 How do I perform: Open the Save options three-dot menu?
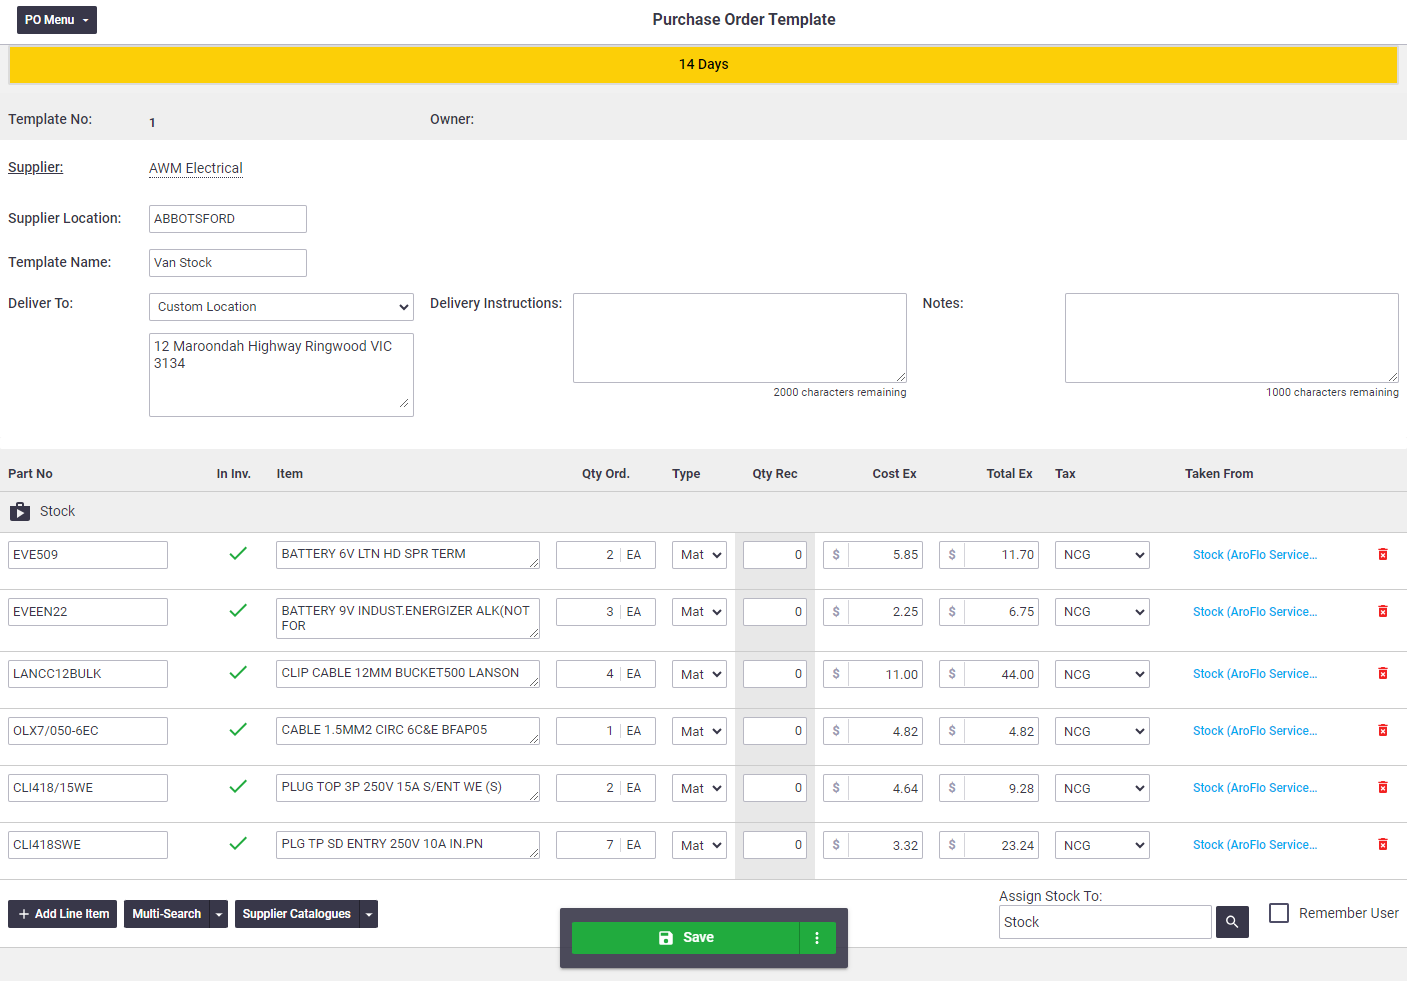pyautogui.click(x=817, y=938)
